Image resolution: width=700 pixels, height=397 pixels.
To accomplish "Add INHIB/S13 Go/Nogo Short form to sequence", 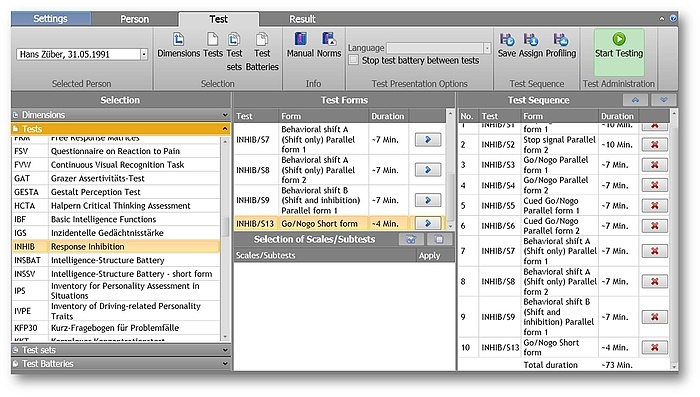I will (428, 223).
